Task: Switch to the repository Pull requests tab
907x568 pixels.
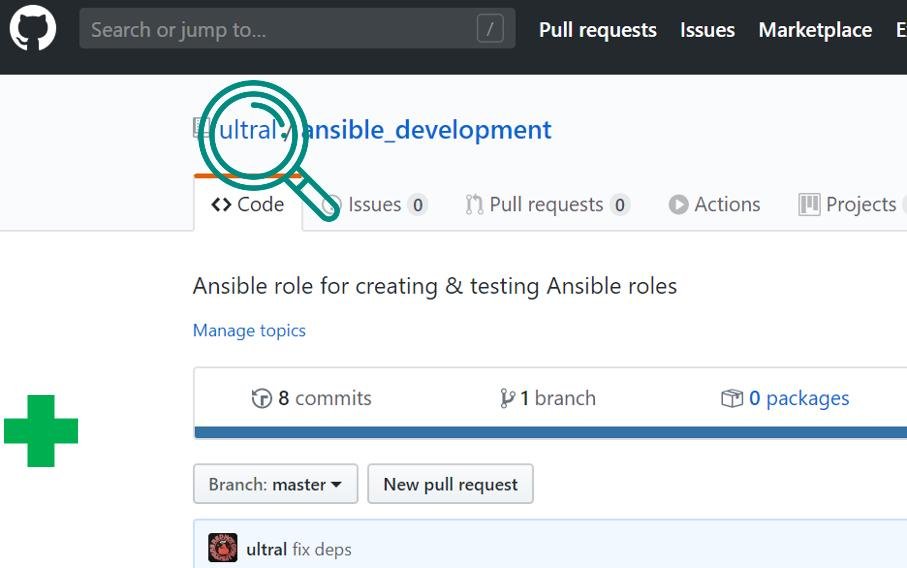Action: (547, 204)
